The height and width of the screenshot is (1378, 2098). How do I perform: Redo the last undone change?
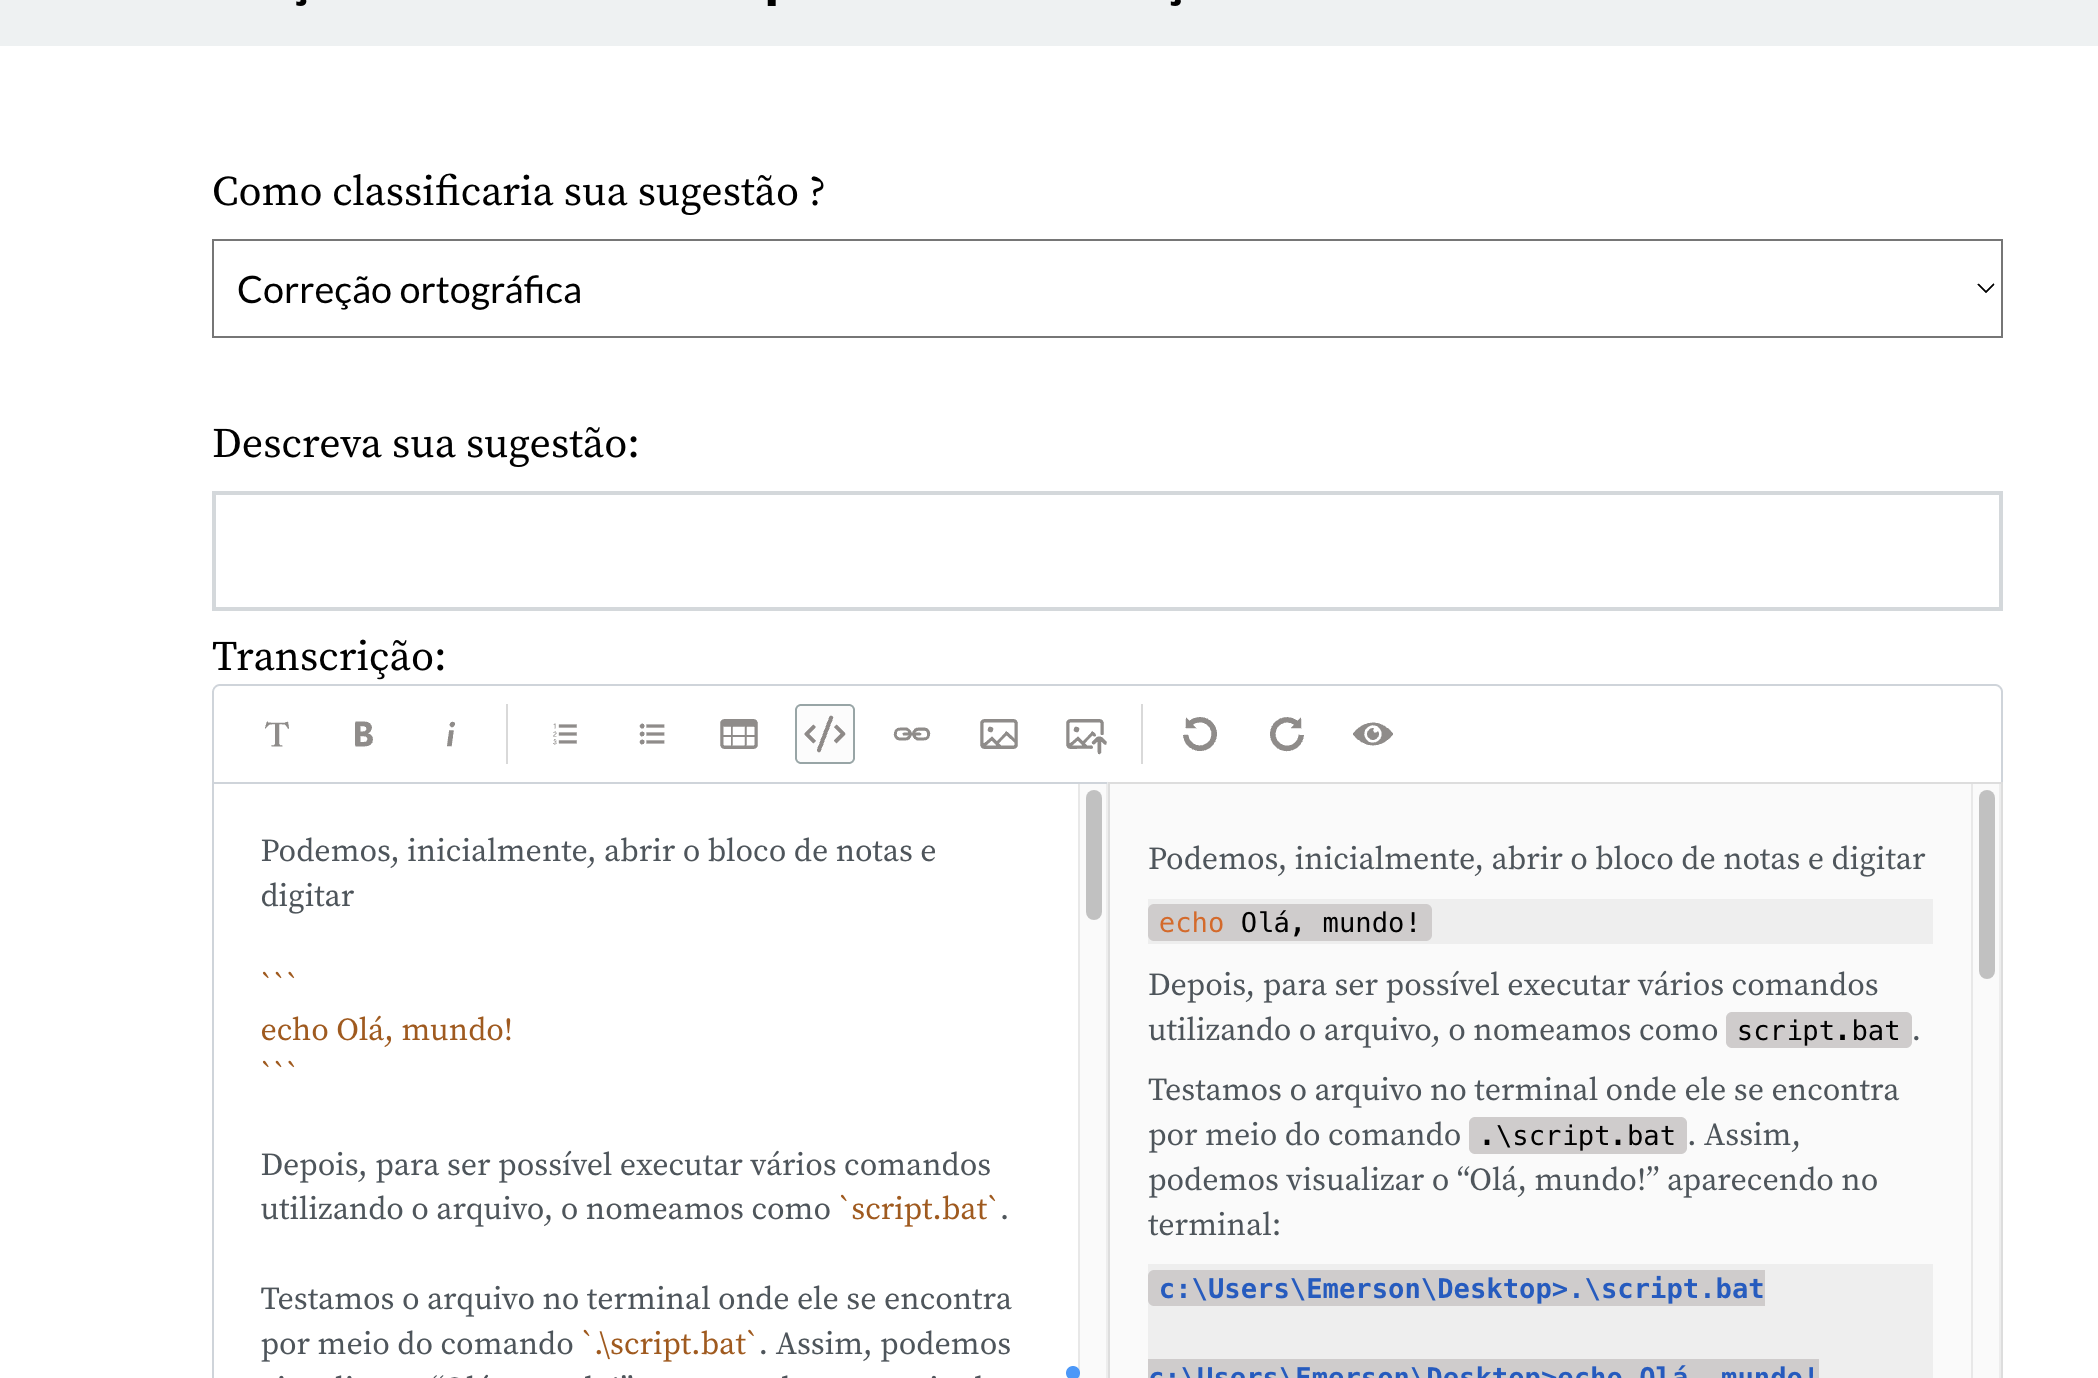coord(1286,734)
